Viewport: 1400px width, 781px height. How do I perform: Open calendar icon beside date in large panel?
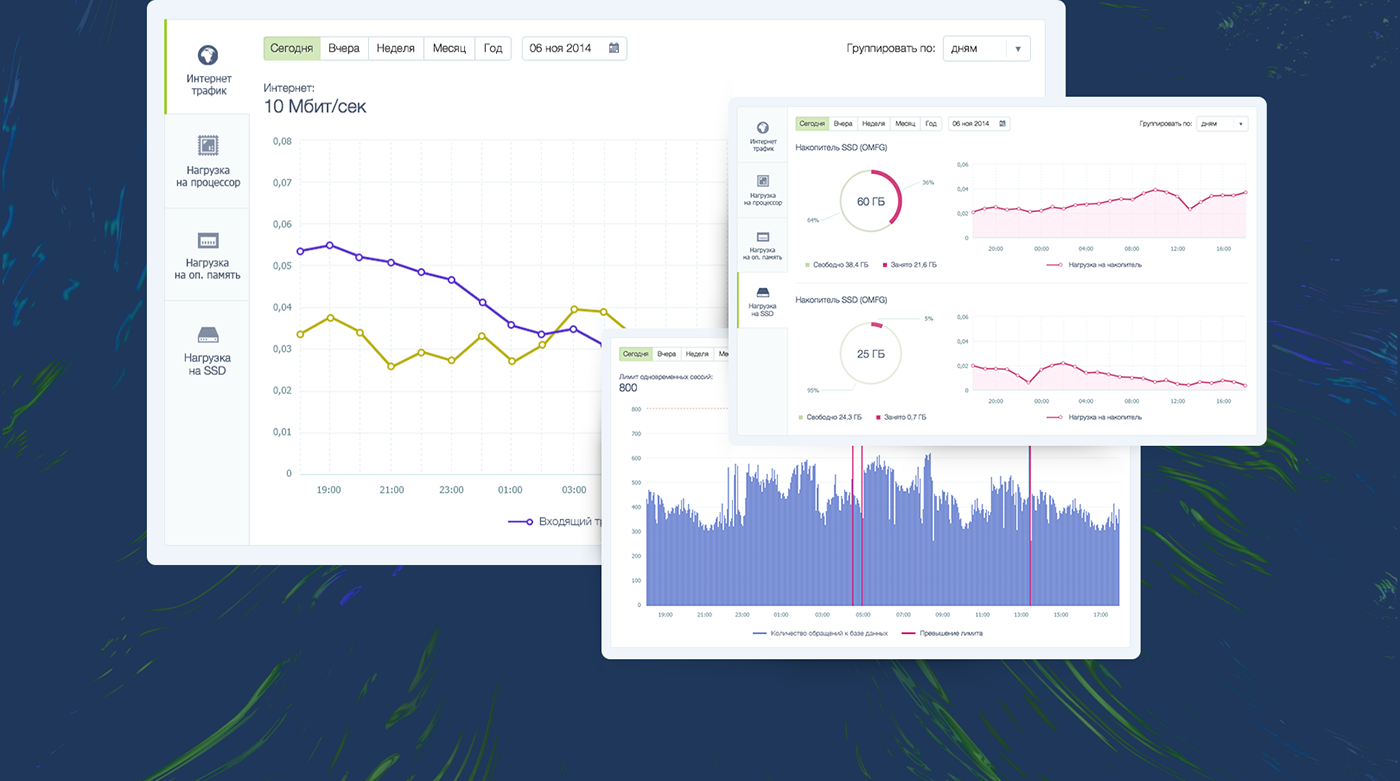click(x=614, y=48)
